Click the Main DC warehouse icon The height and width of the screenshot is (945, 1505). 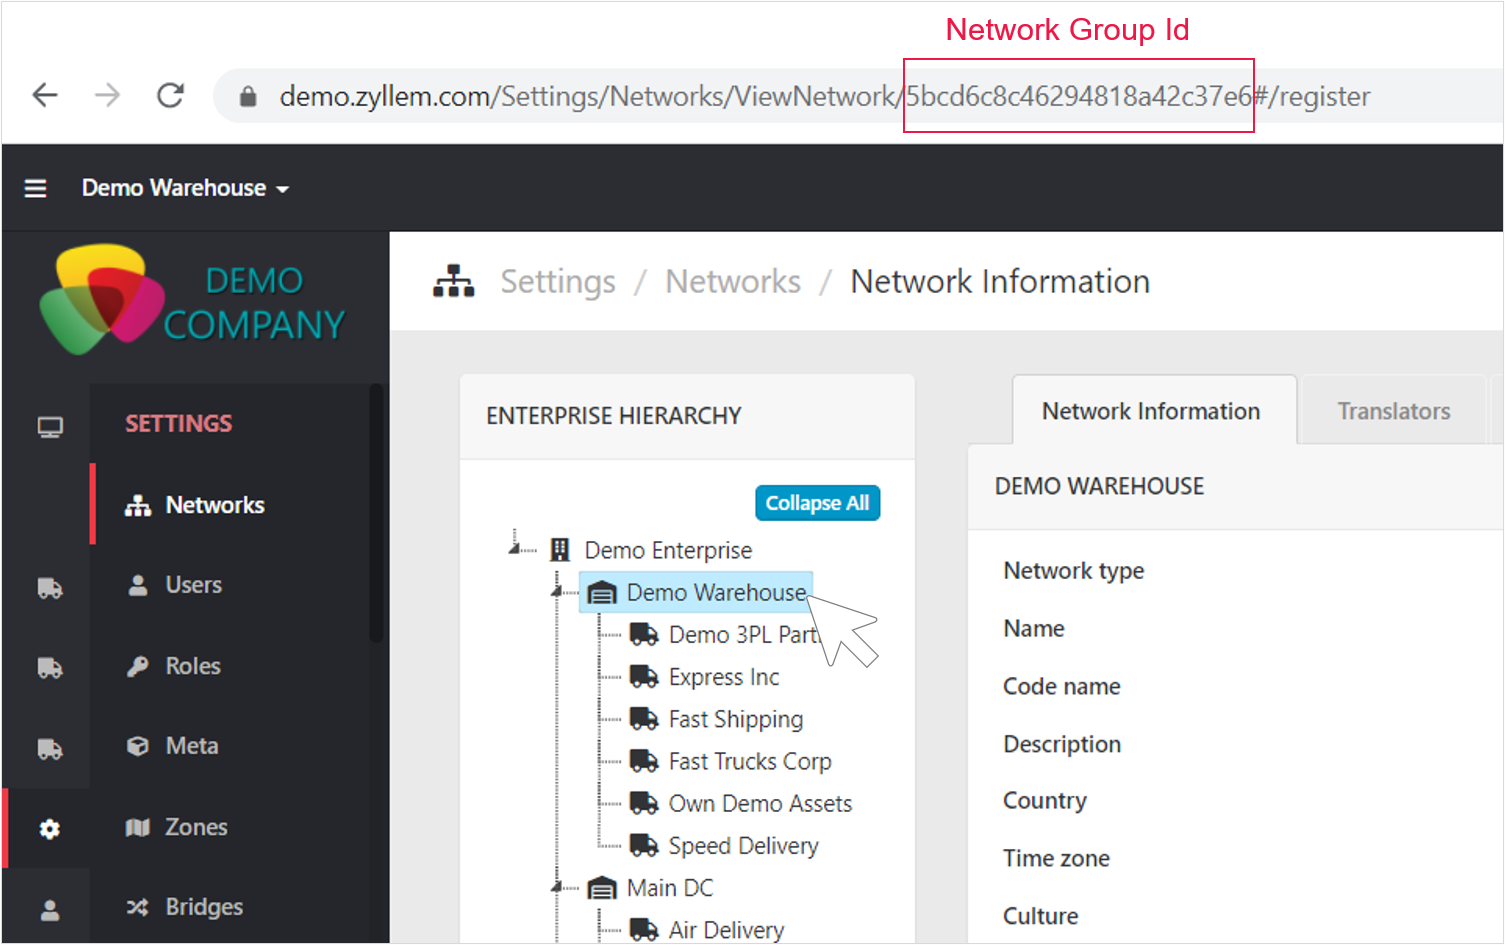coord(602,888)
